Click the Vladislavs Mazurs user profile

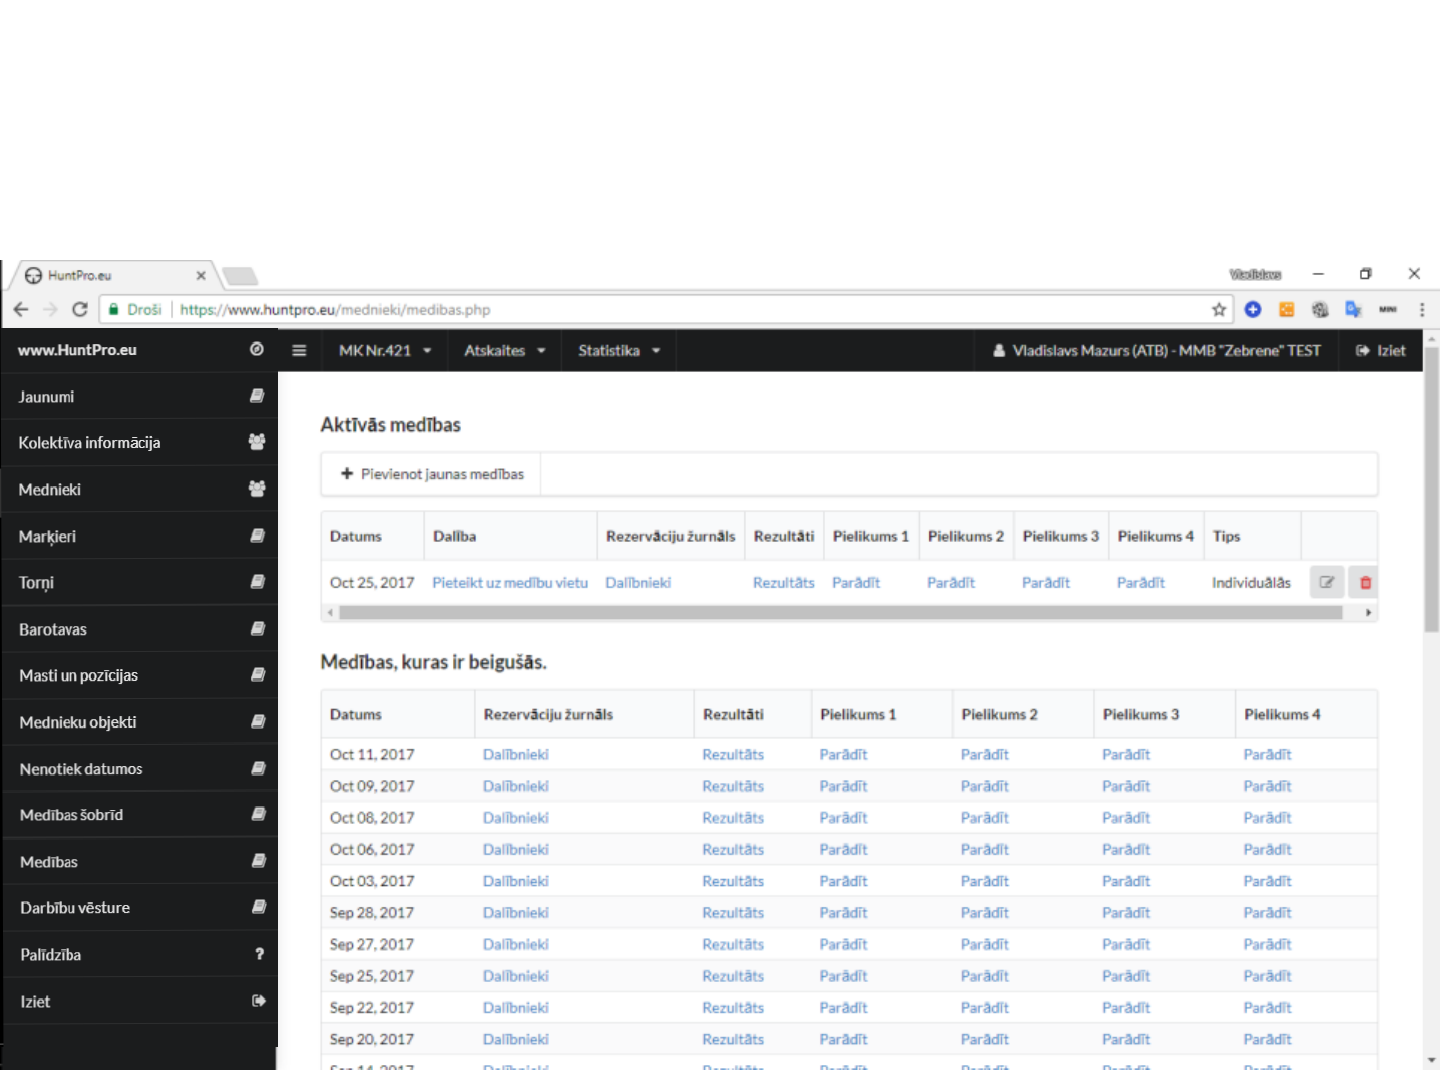pos(1157,351)
